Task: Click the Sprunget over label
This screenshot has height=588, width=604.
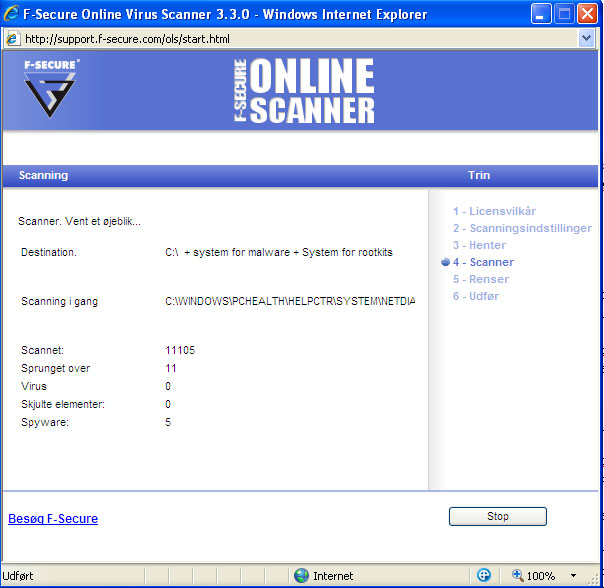Action: click(56, 368)
